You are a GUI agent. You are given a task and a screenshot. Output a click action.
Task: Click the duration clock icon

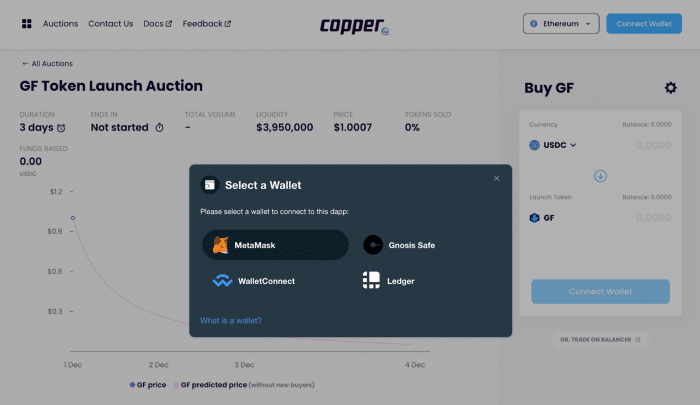61,128
